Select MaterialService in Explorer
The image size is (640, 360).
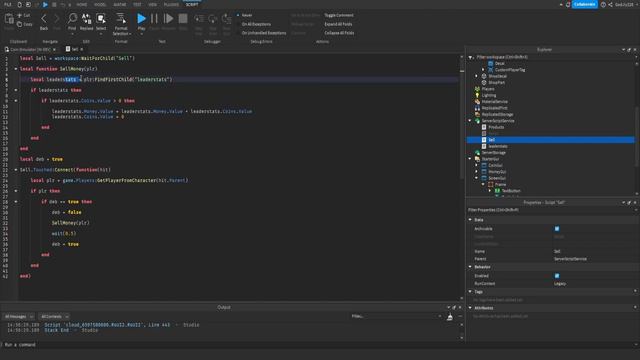point(494,102)
